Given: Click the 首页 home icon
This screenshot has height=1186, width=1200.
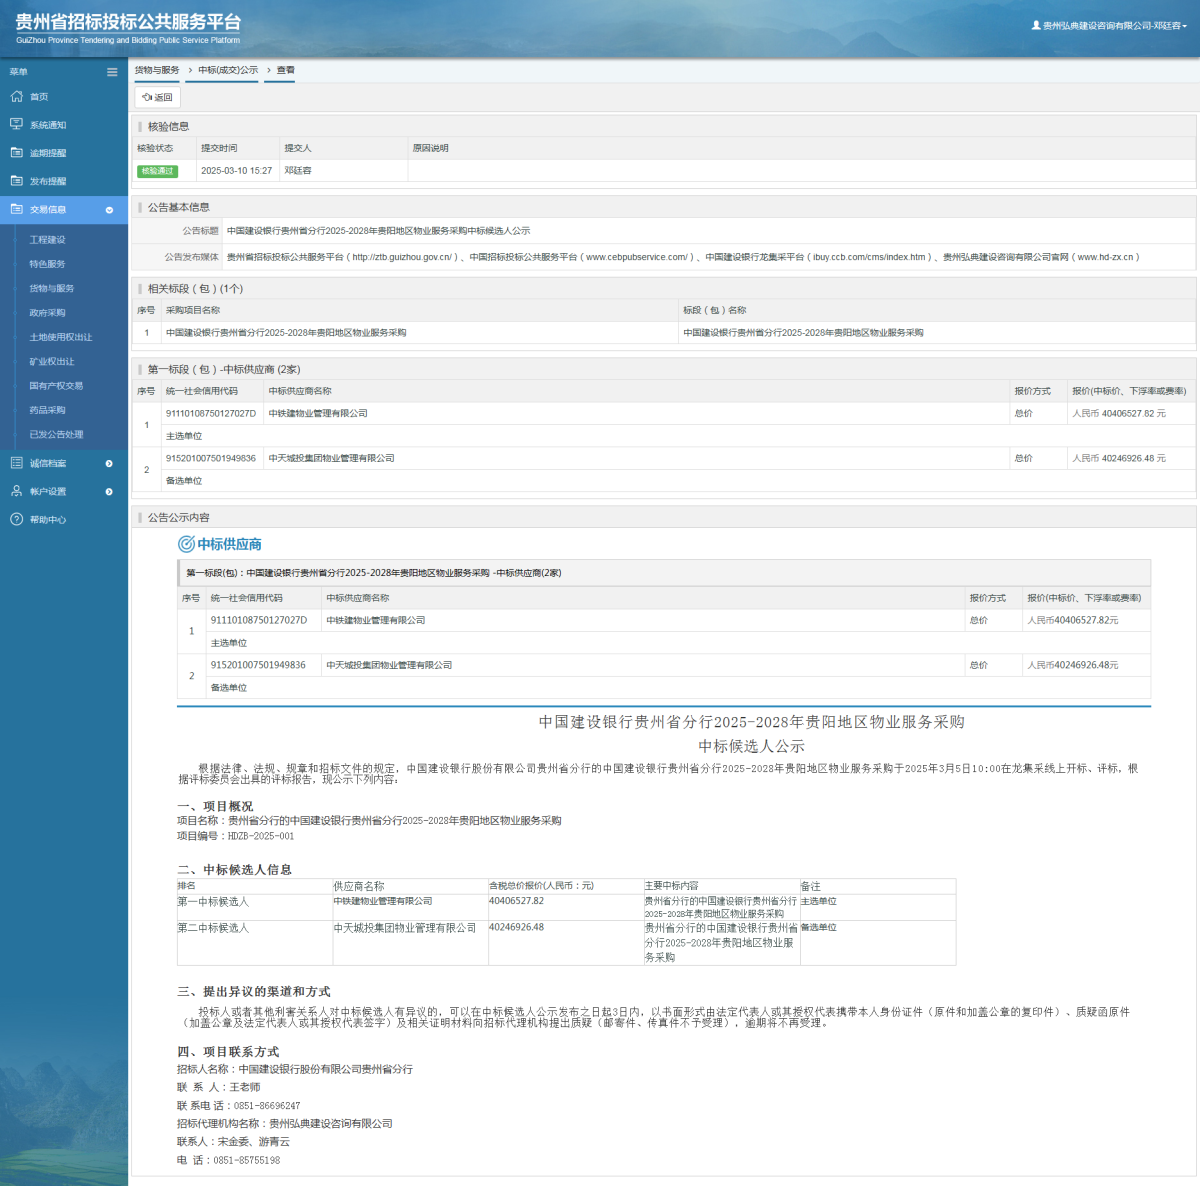Looking at the screenshot, I should [x=16, y=97].
